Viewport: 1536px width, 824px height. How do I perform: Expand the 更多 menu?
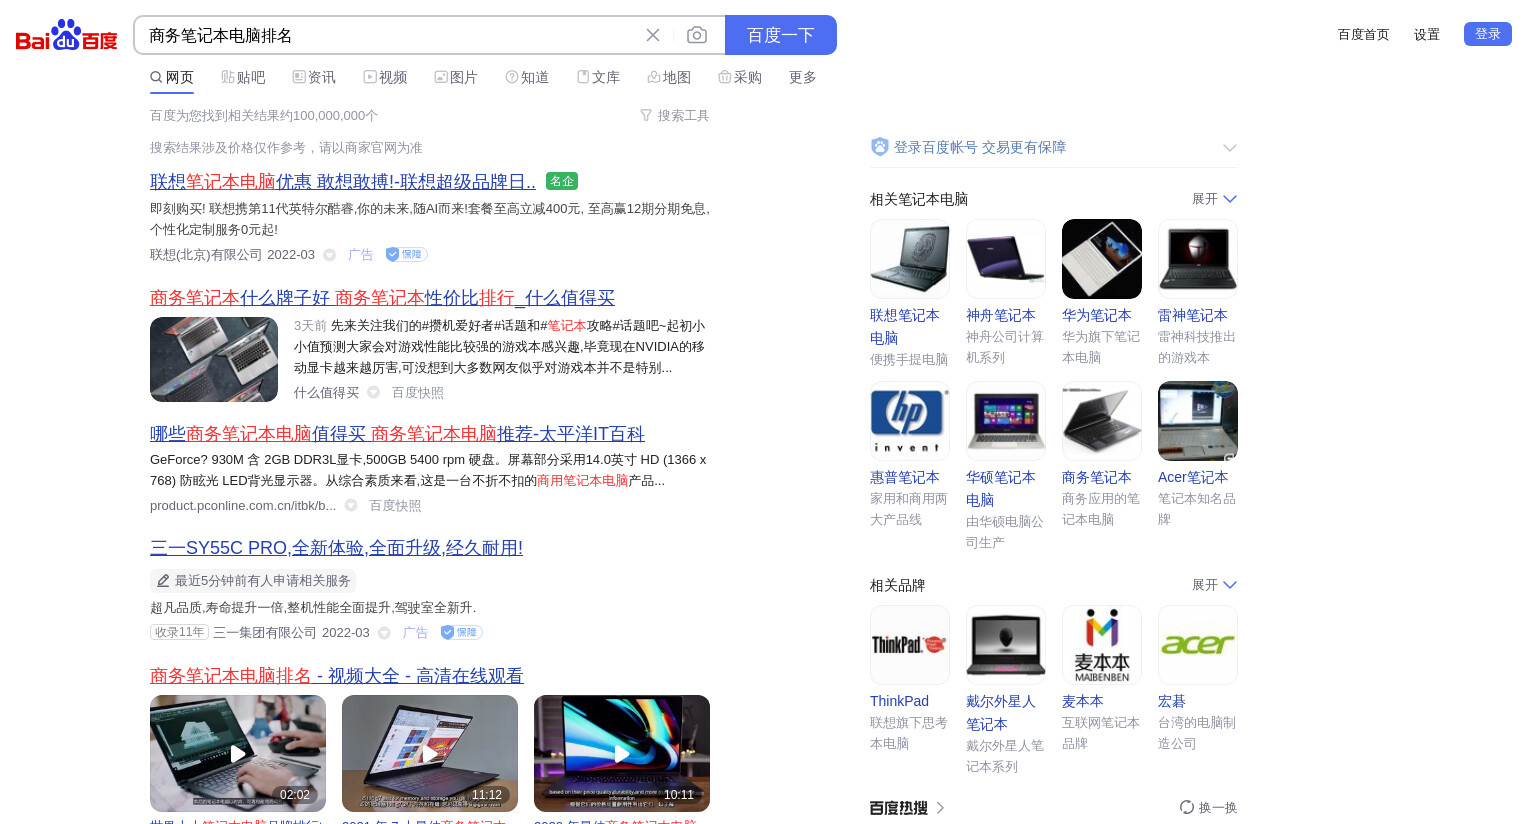pyautogui.click(x=803, y=77)
